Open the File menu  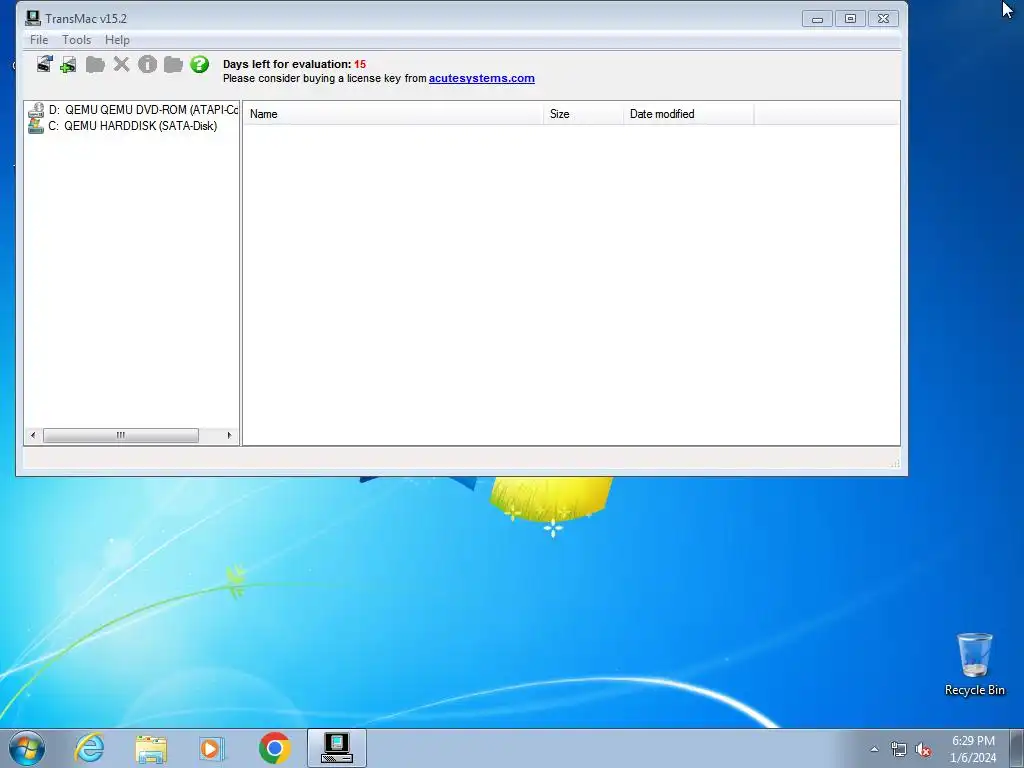tap(39, 40)
